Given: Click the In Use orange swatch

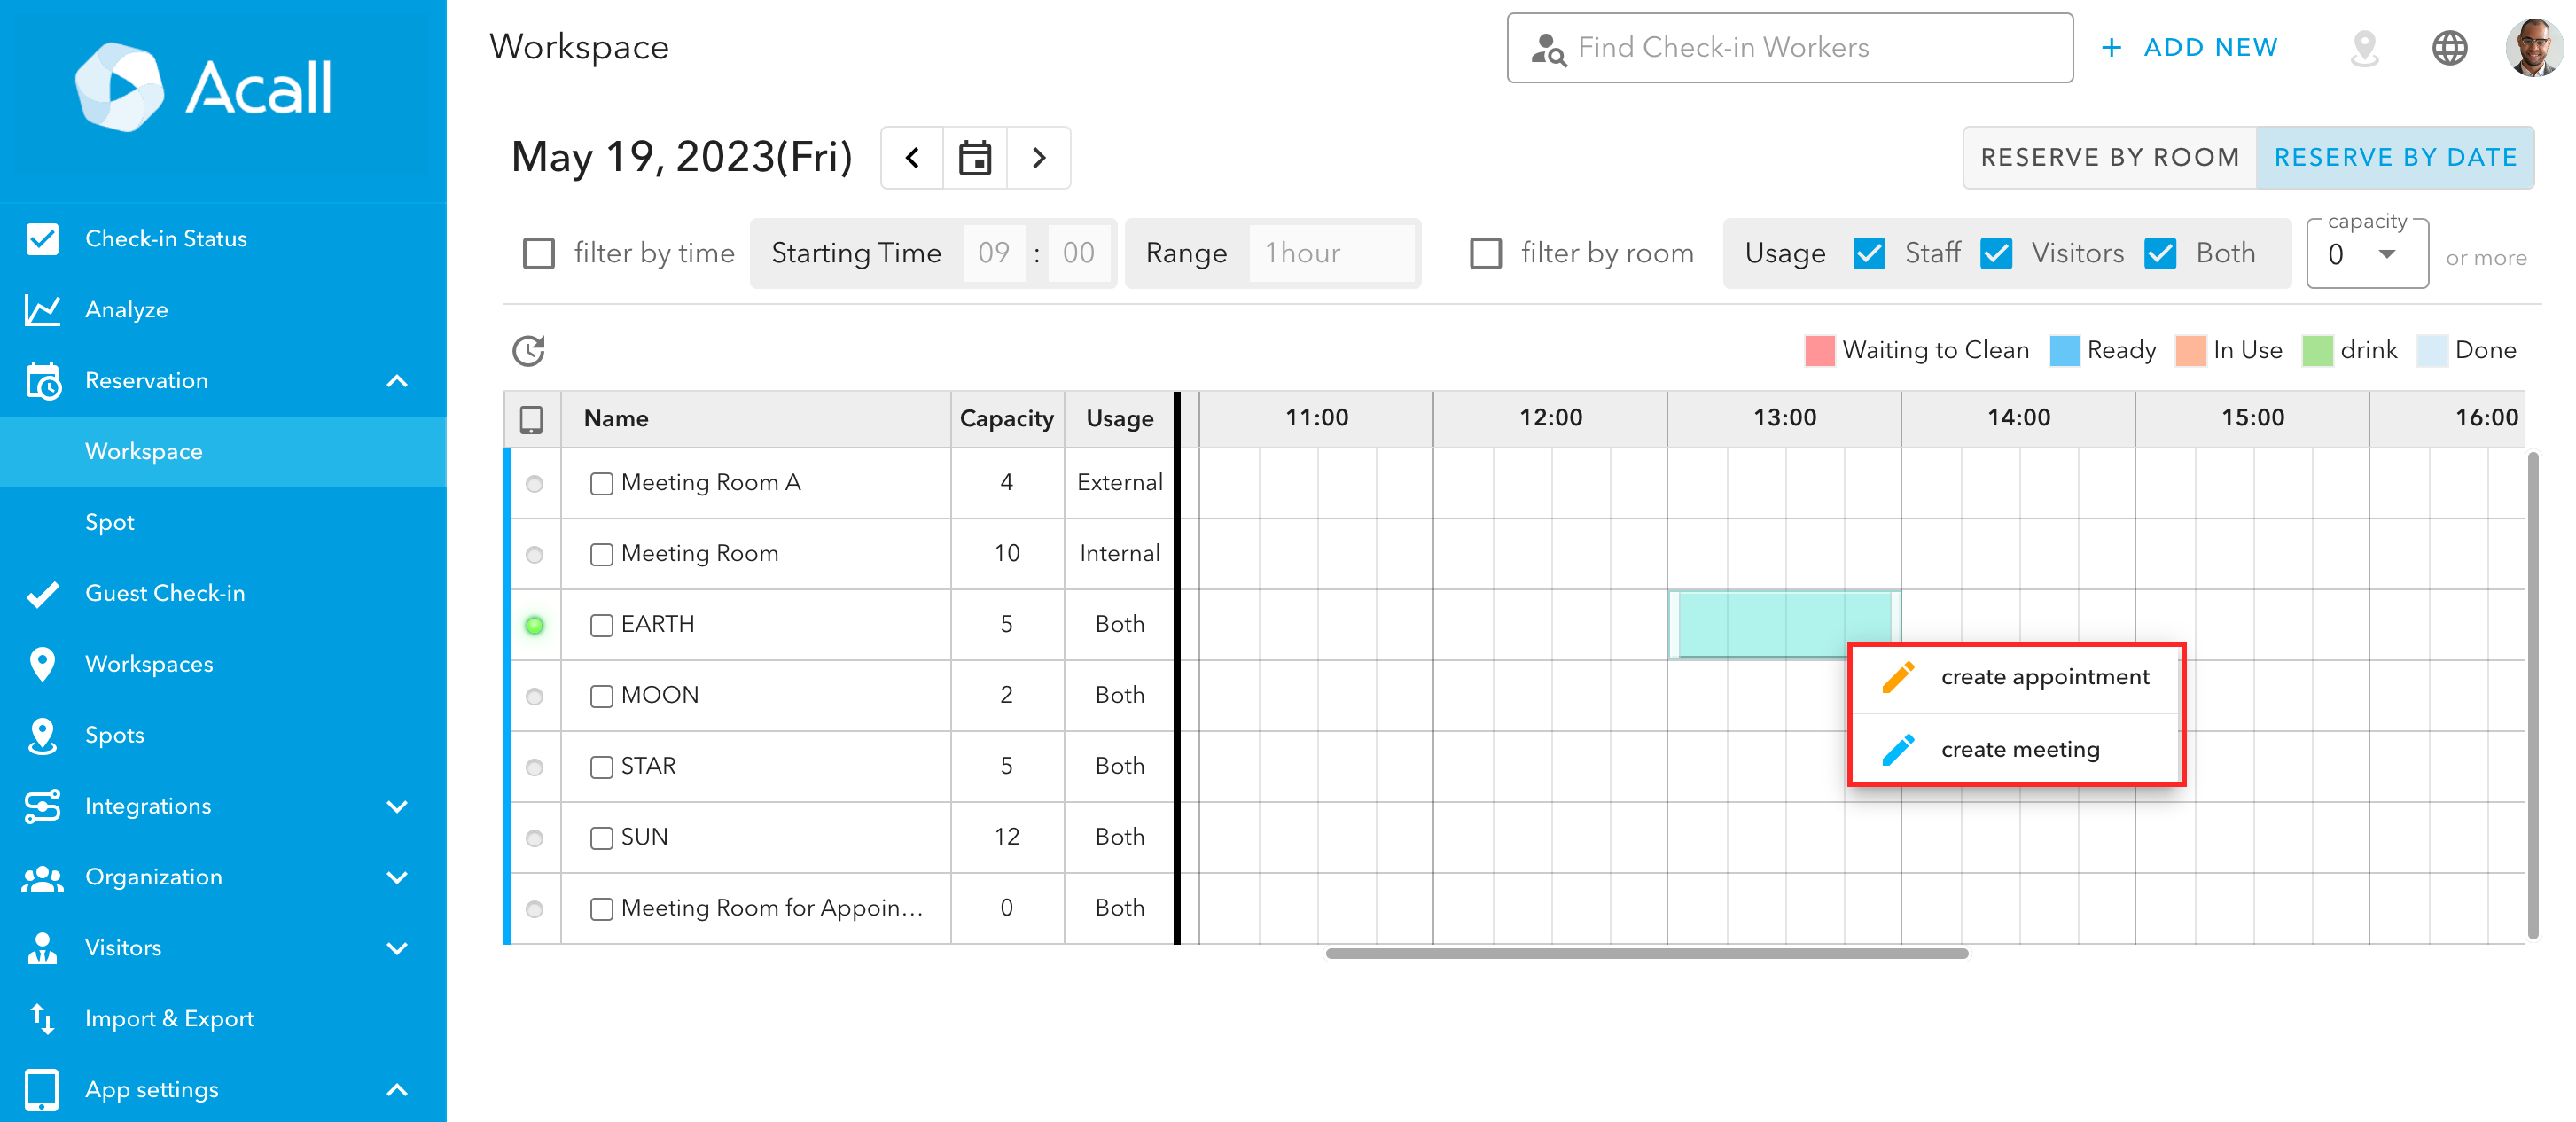Looking at the screenshot, I should (2190, 350).
